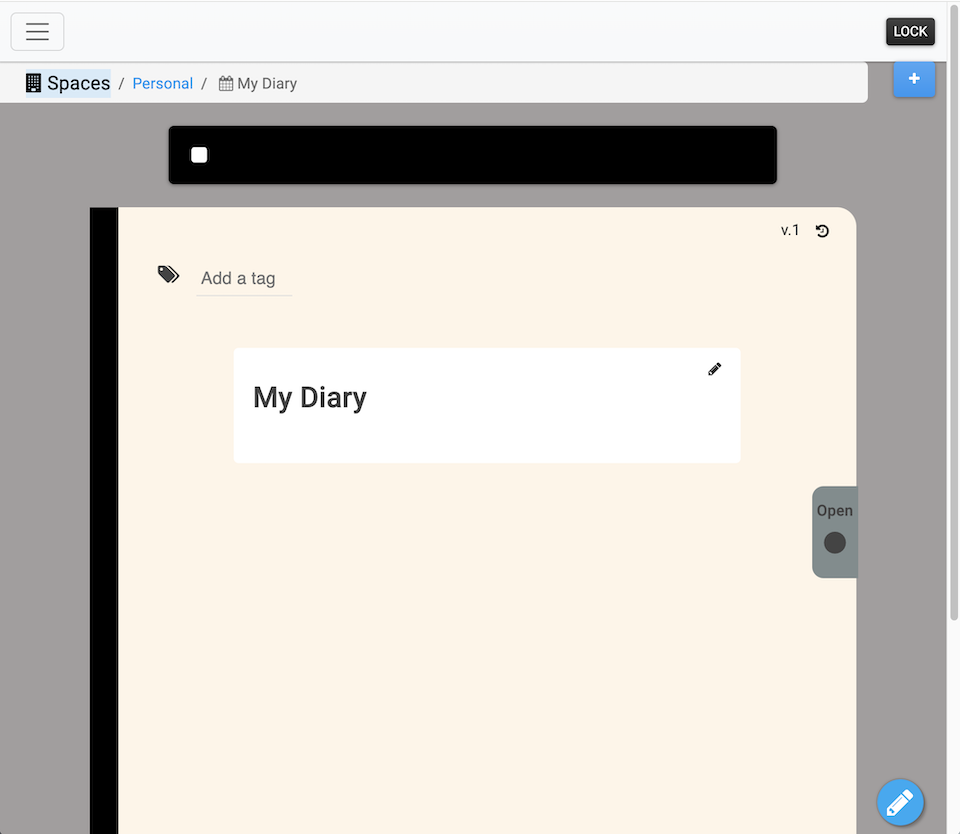
Task: Focus the Add a tag field
Action: [x=243, y=278]
